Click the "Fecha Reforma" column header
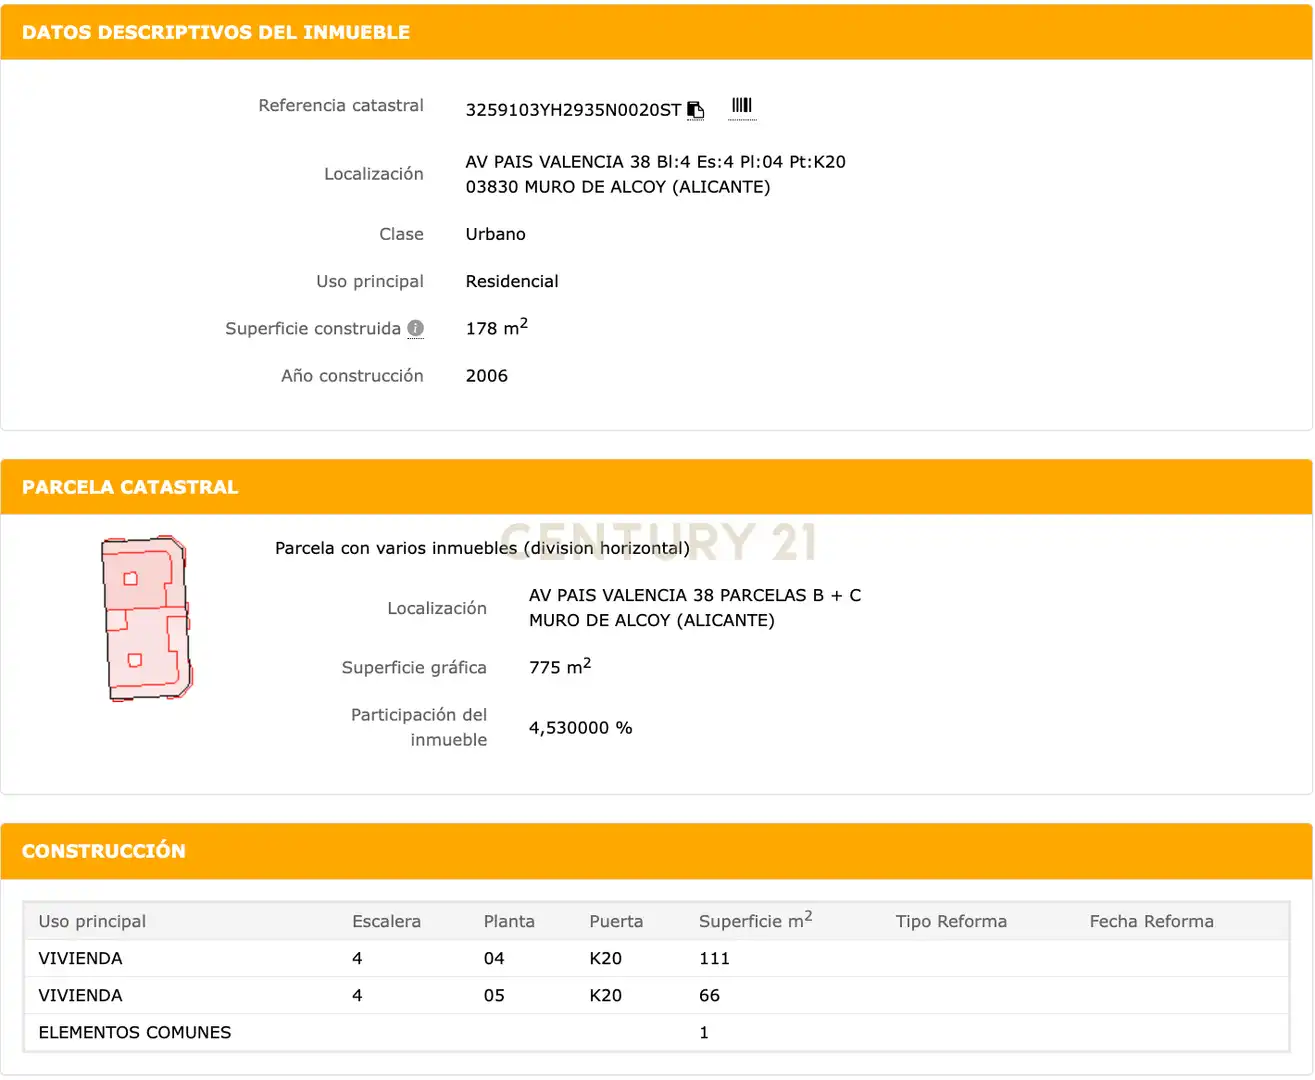1315x1080 pixels. [x=1152, y=921]
